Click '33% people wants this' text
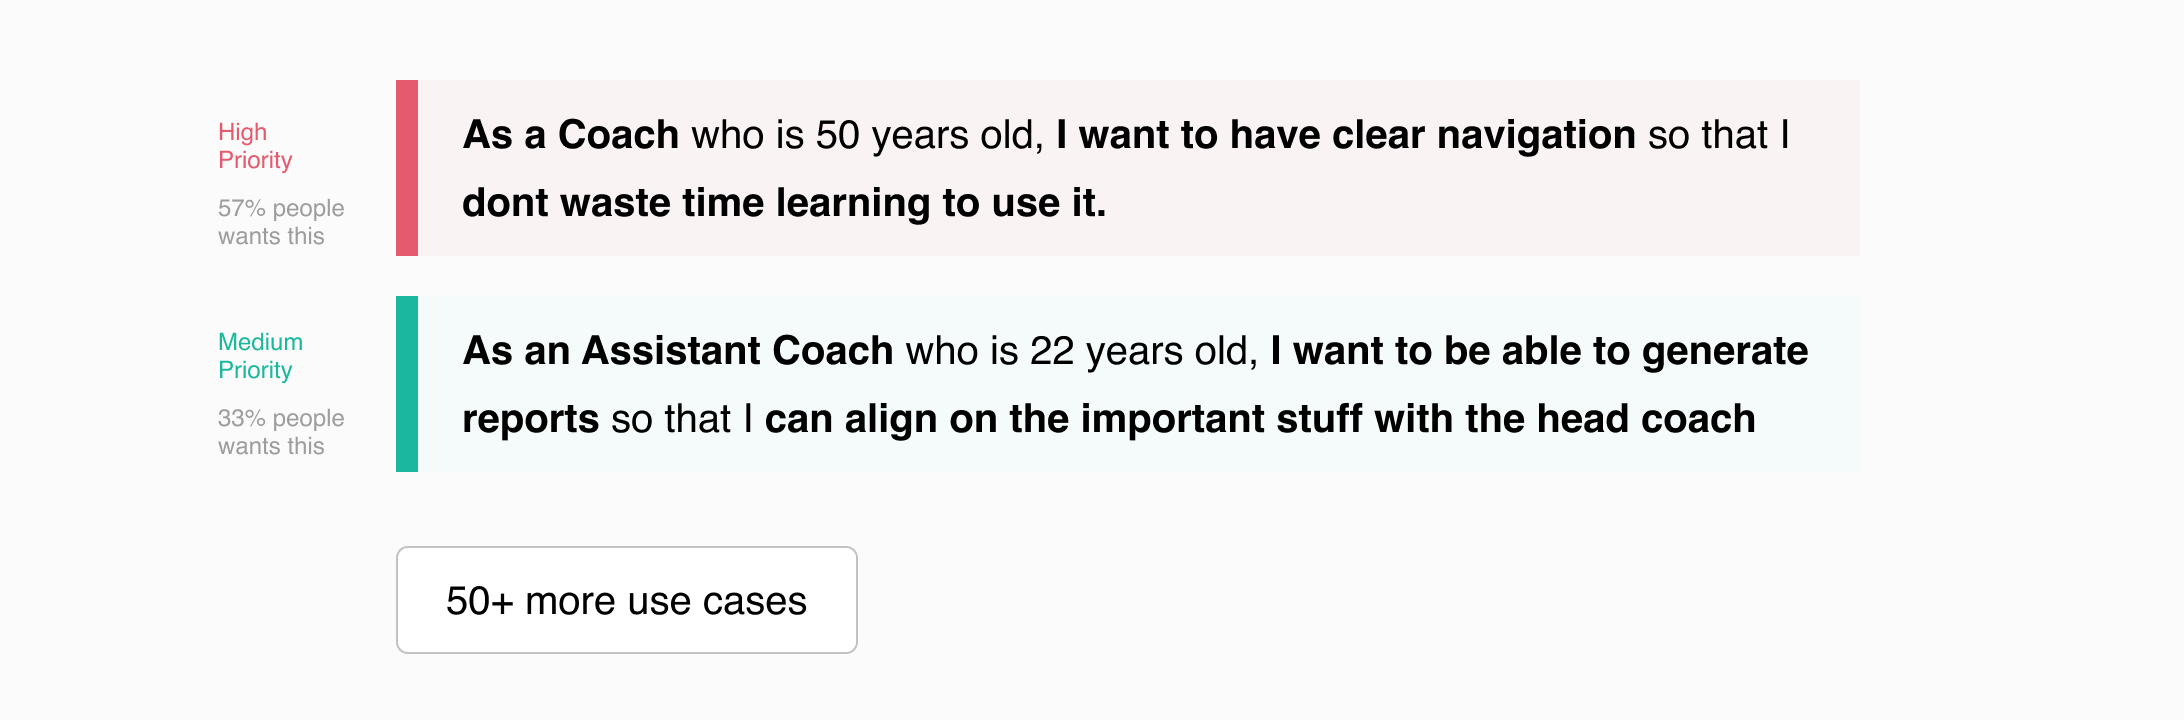2184x720 pixels. [x=281, y=432]
